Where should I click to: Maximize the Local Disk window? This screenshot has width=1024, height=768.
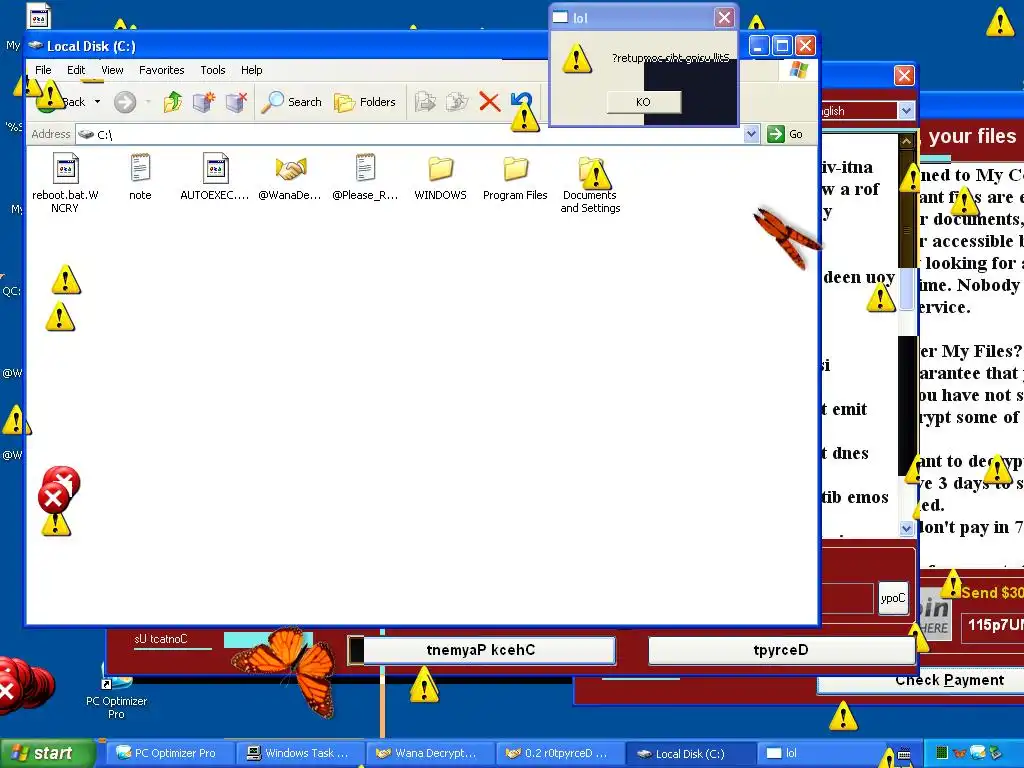782,46
